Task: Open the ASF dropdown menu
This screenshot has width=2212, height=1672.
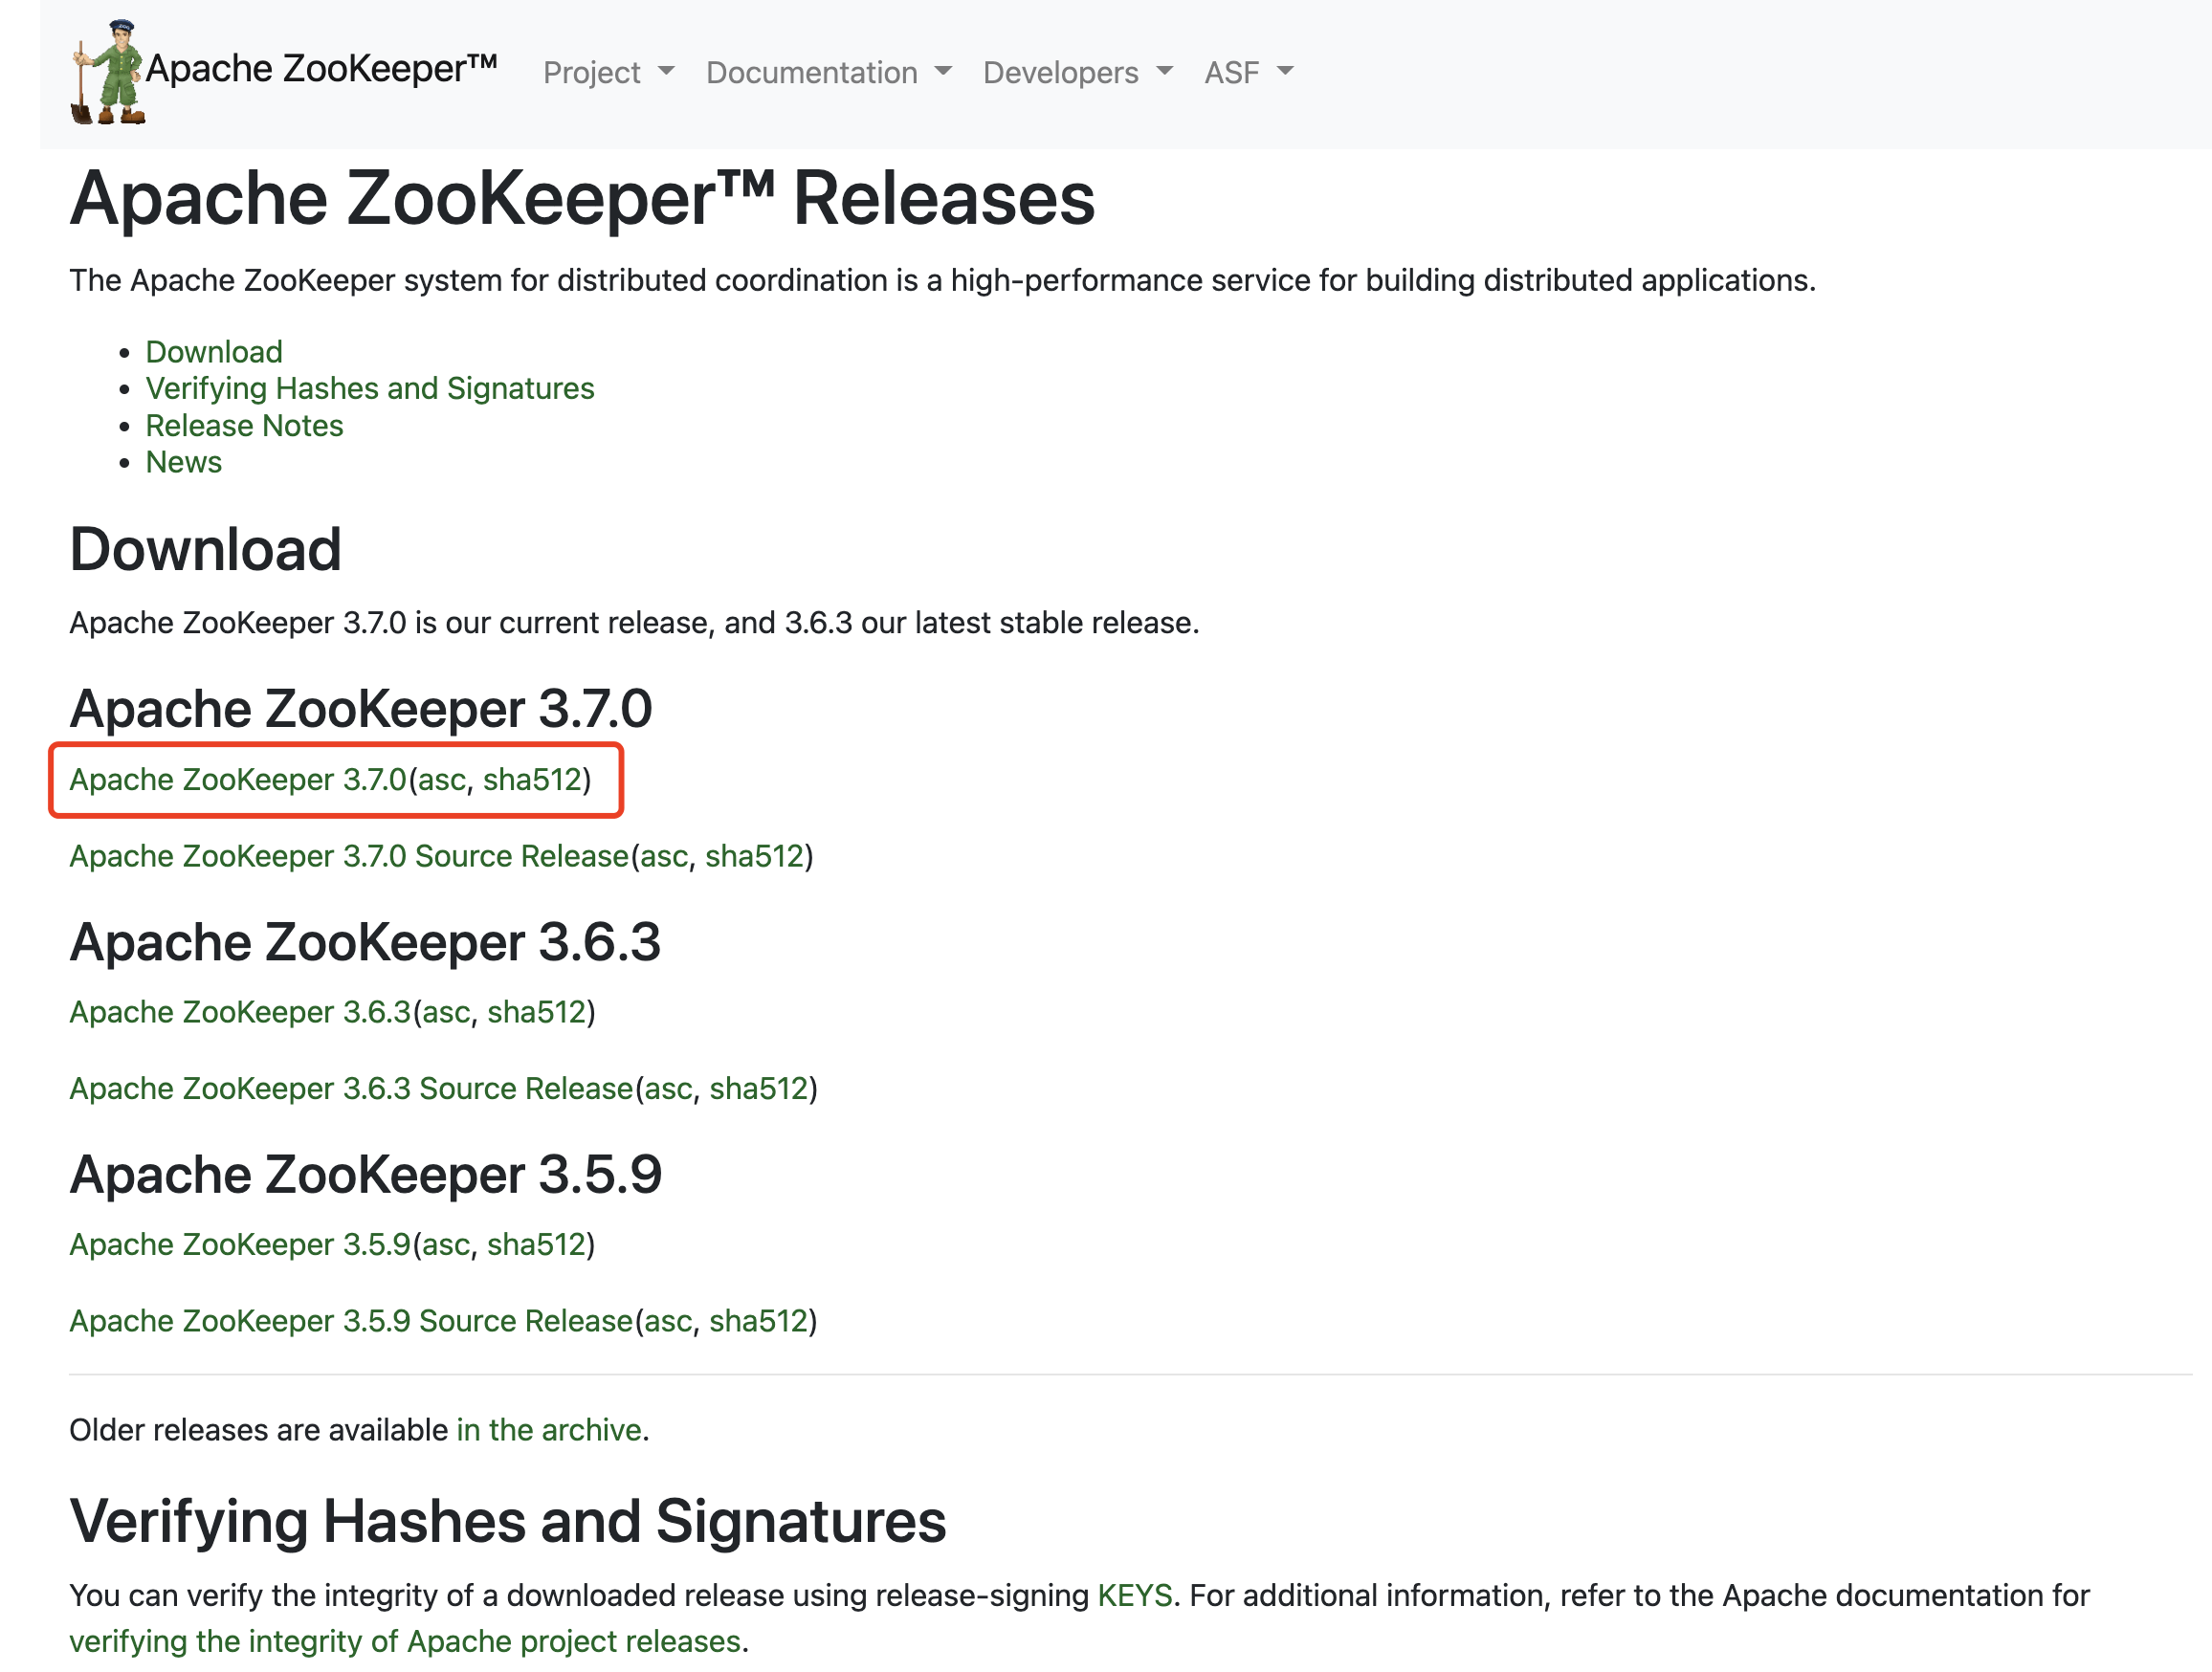Action: pos(1248,72)
